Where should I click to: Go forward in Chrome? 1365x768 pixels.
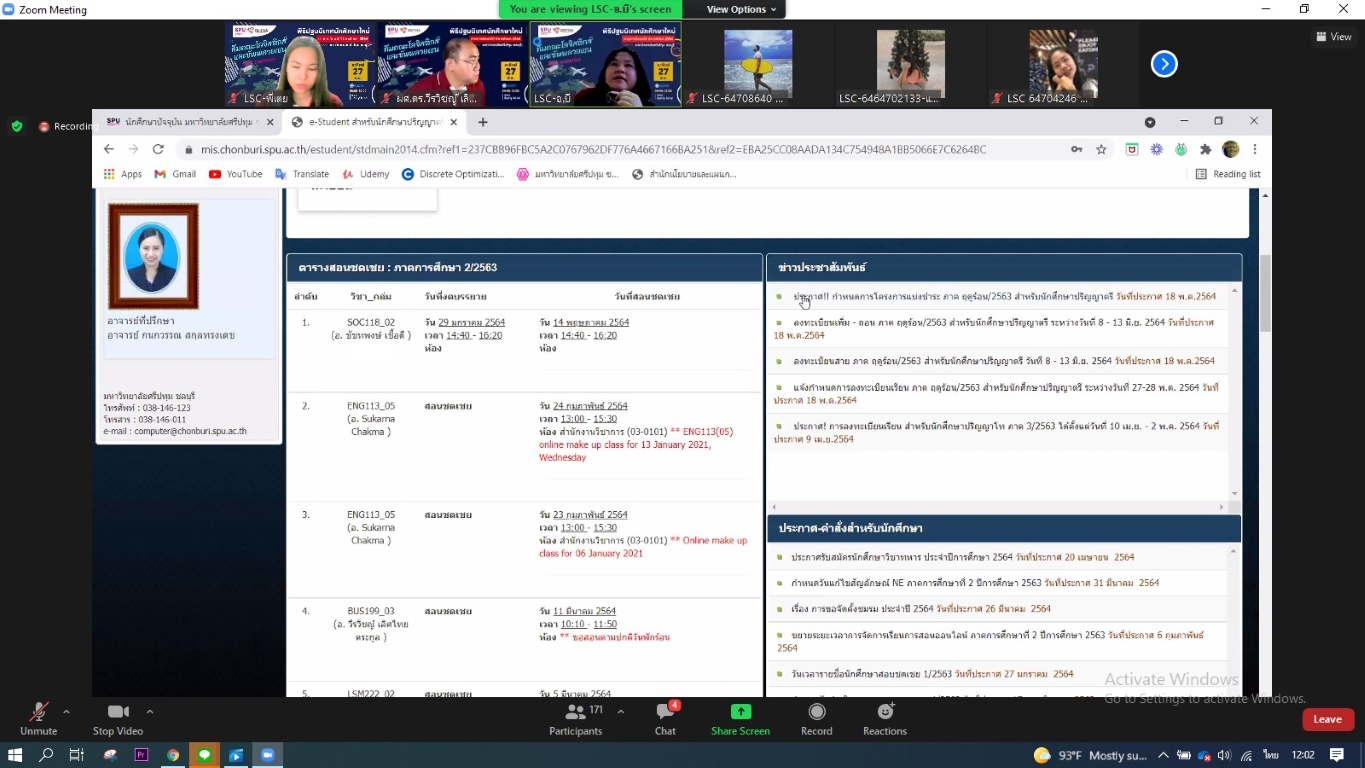click(x=133, y=149)
